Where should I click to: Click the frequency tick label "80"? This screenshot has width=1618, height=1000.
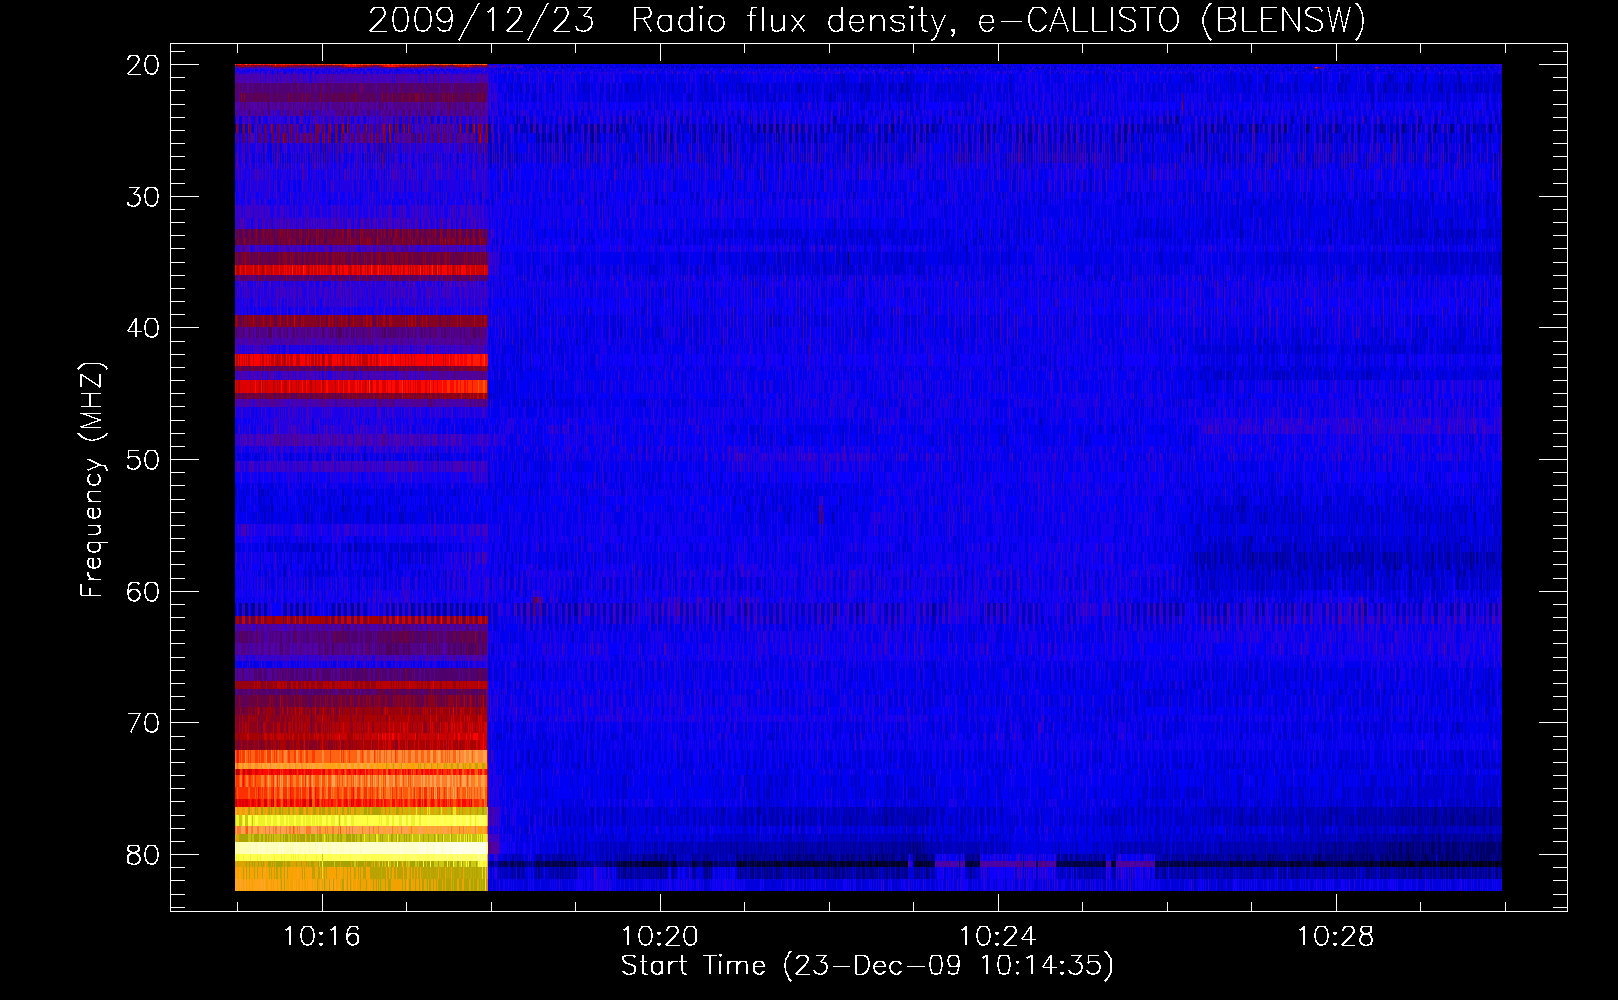pos(143,855)
